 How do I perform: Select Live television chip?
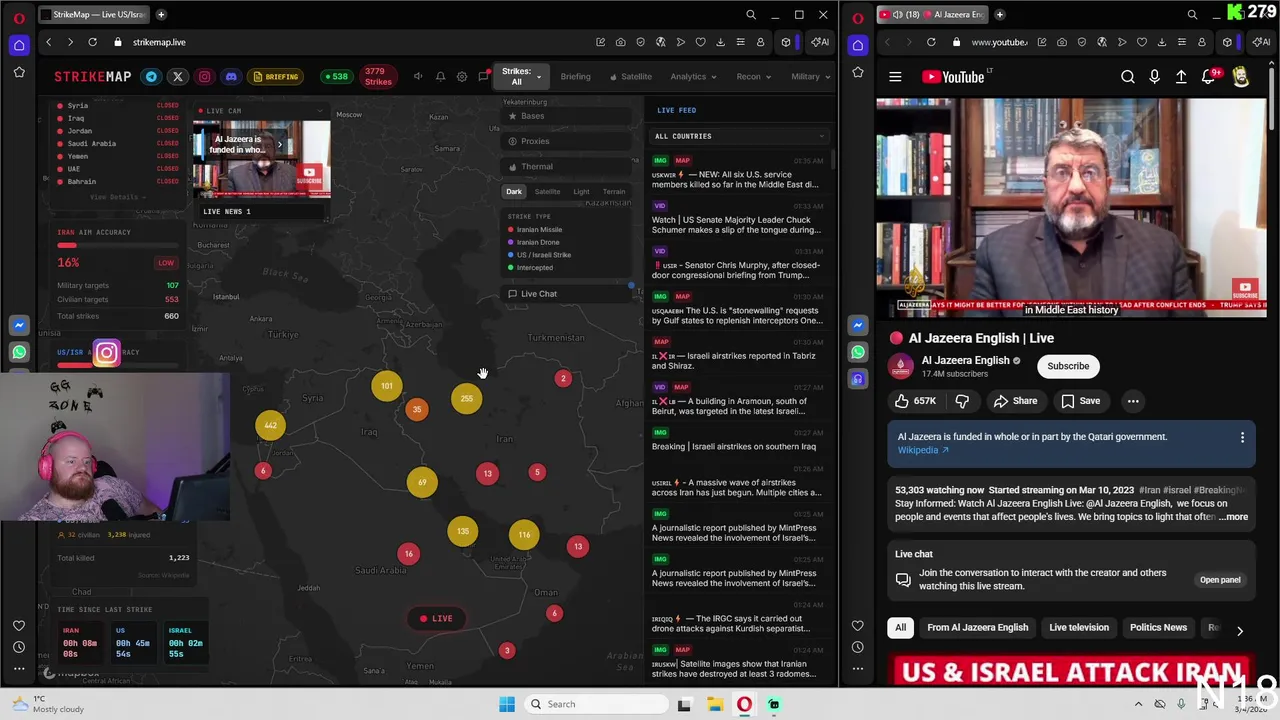(x=1079, y=628)
